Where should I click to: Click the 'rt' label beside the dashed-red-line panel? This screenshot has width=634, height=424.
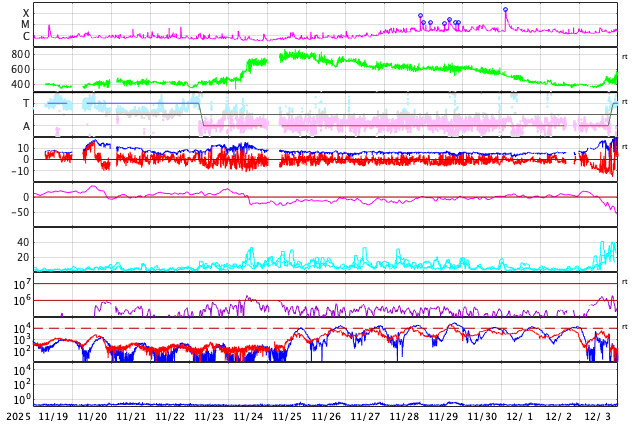pyautogui.click(x=624, y=327)
